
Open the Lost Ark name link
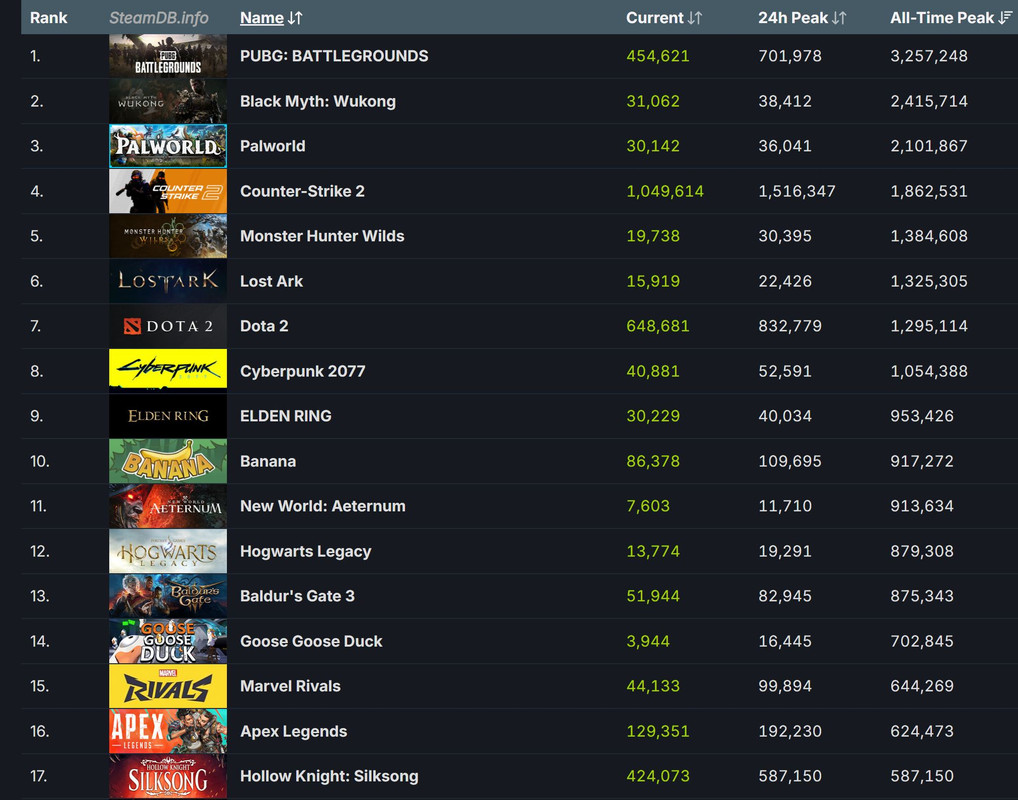271,281
